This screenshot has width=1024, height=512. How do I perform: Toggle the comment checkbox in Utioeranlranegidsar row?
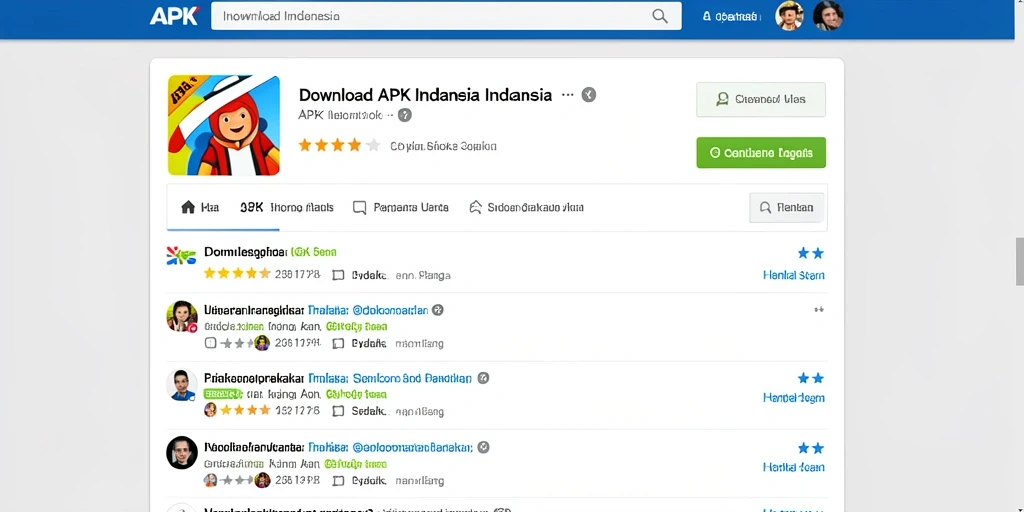tap(338, 343)
